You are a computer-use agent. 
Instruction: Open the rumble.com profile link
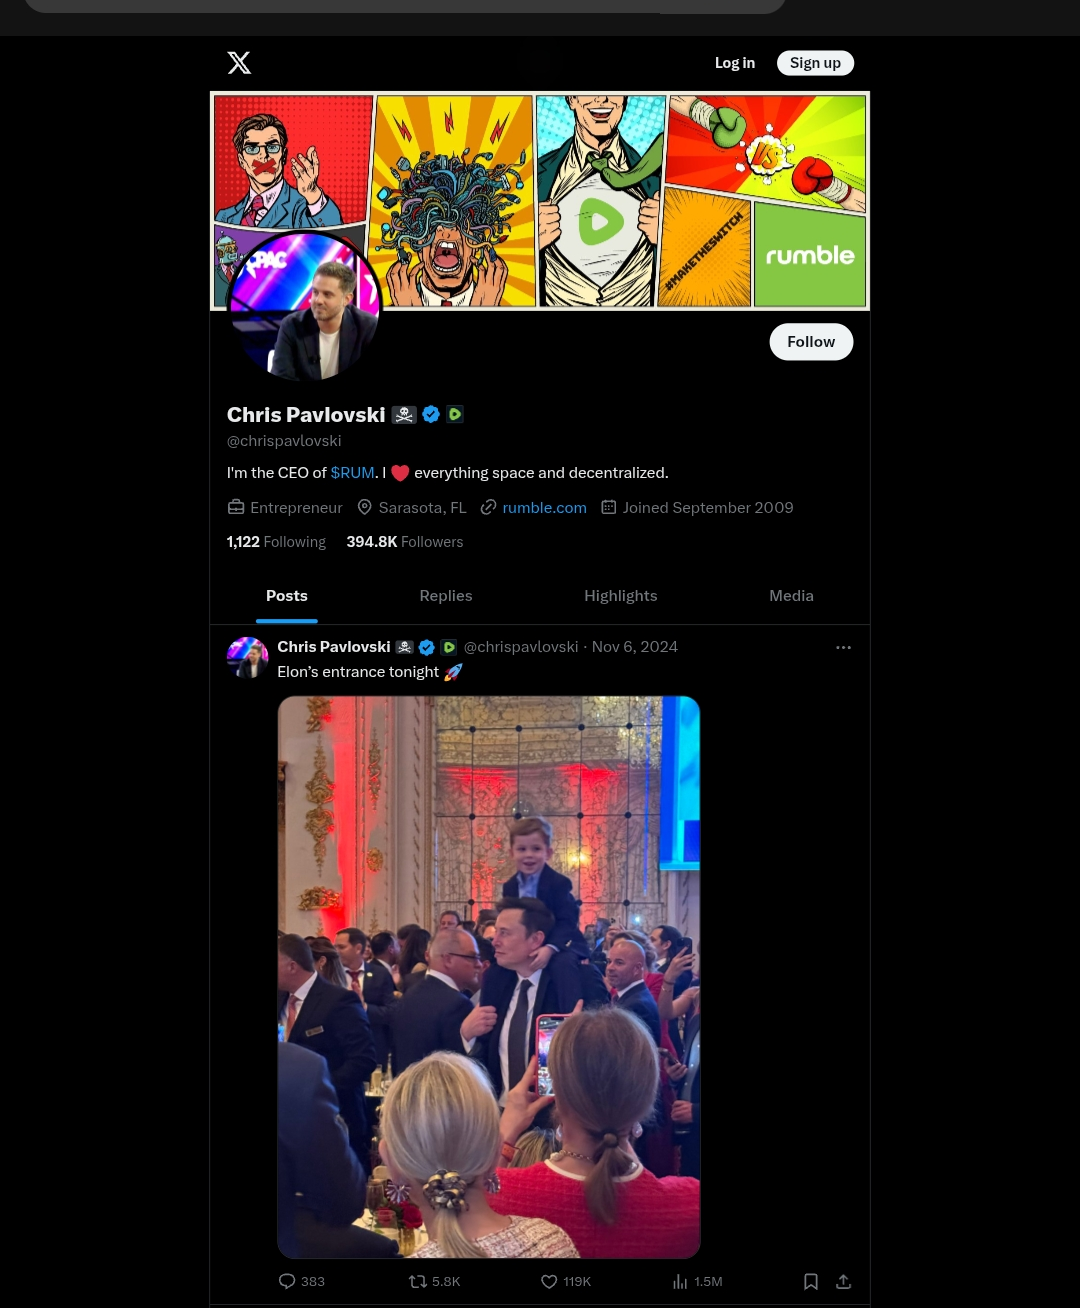(545, 507)
